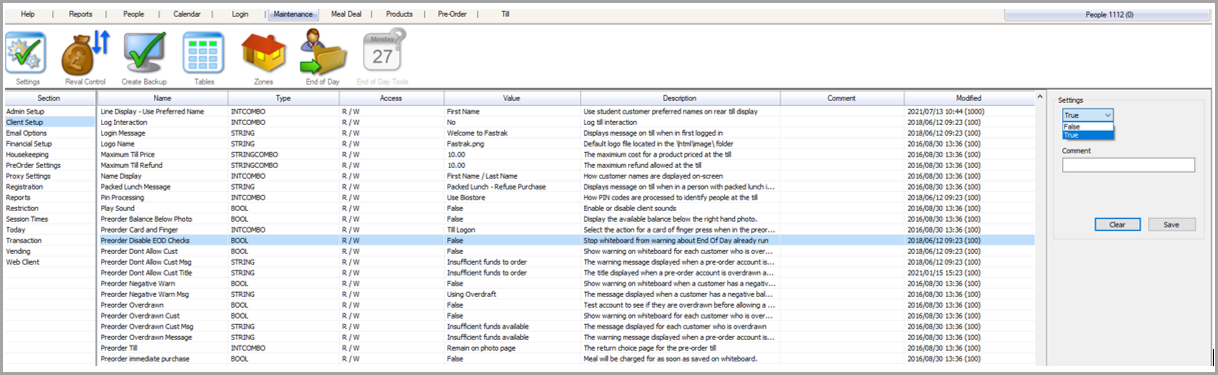Sort by the Description column header
1218x375 pixels.
pyautogui.click(x=680, y=98)
